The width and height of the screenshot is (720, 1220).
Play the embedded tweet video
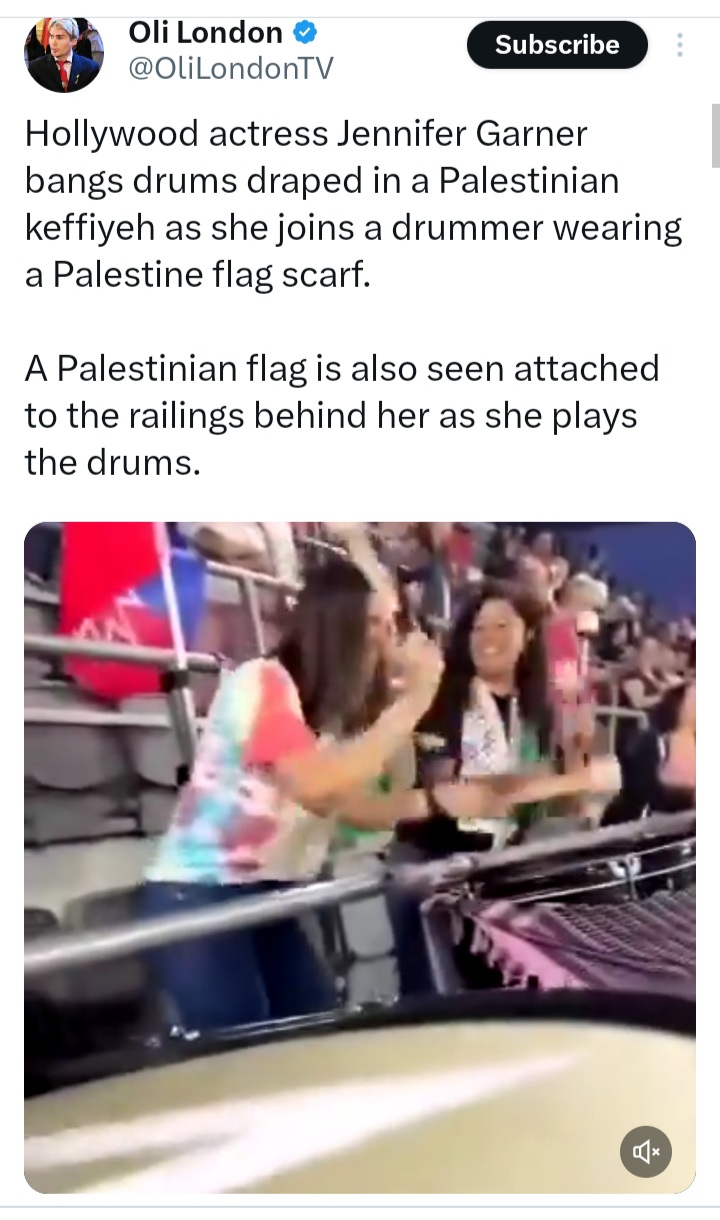coord(360,858)
